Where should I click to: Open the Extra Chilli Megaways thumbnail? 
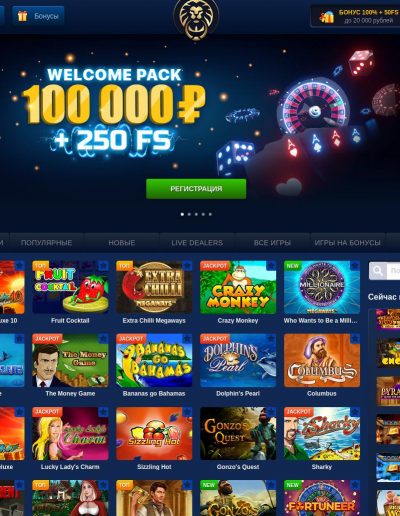click(154, 287)
